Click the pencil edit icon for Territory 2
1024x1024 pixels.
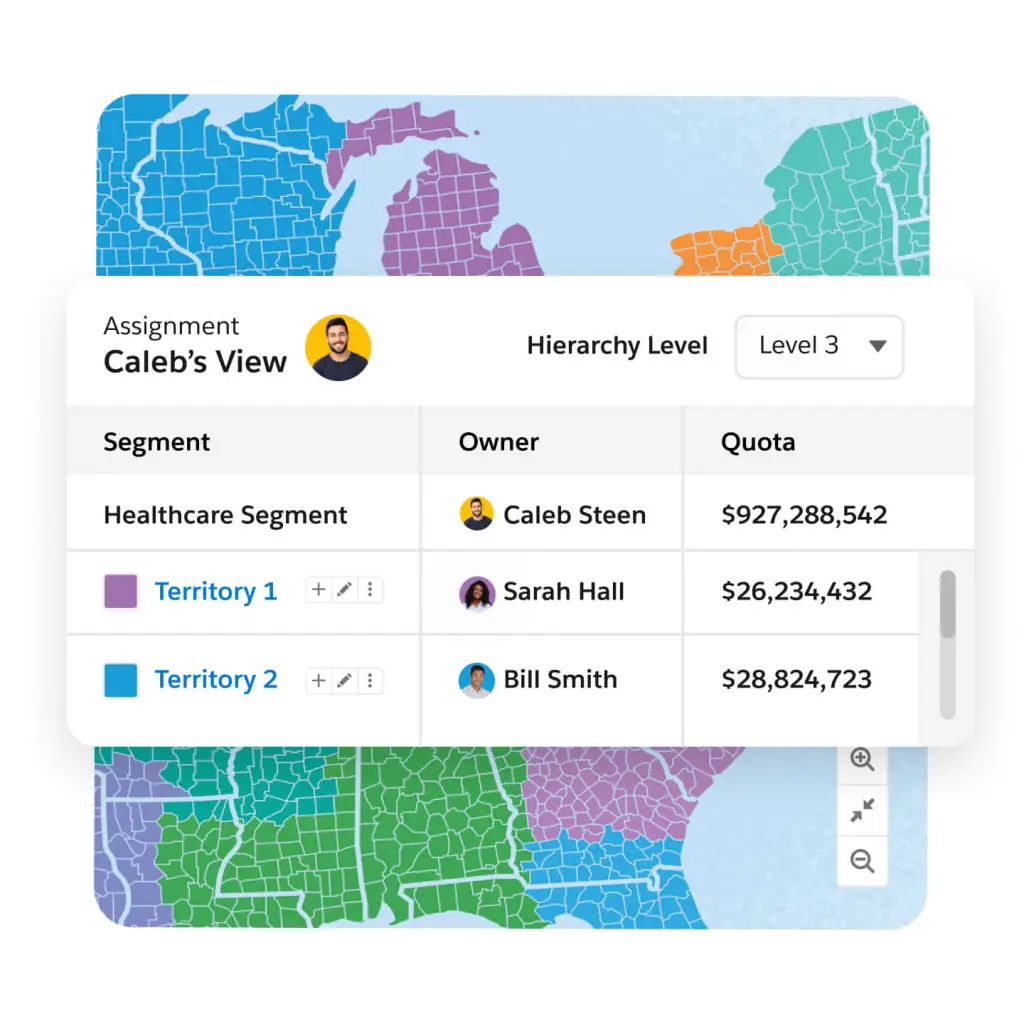[x=344, y=681]
